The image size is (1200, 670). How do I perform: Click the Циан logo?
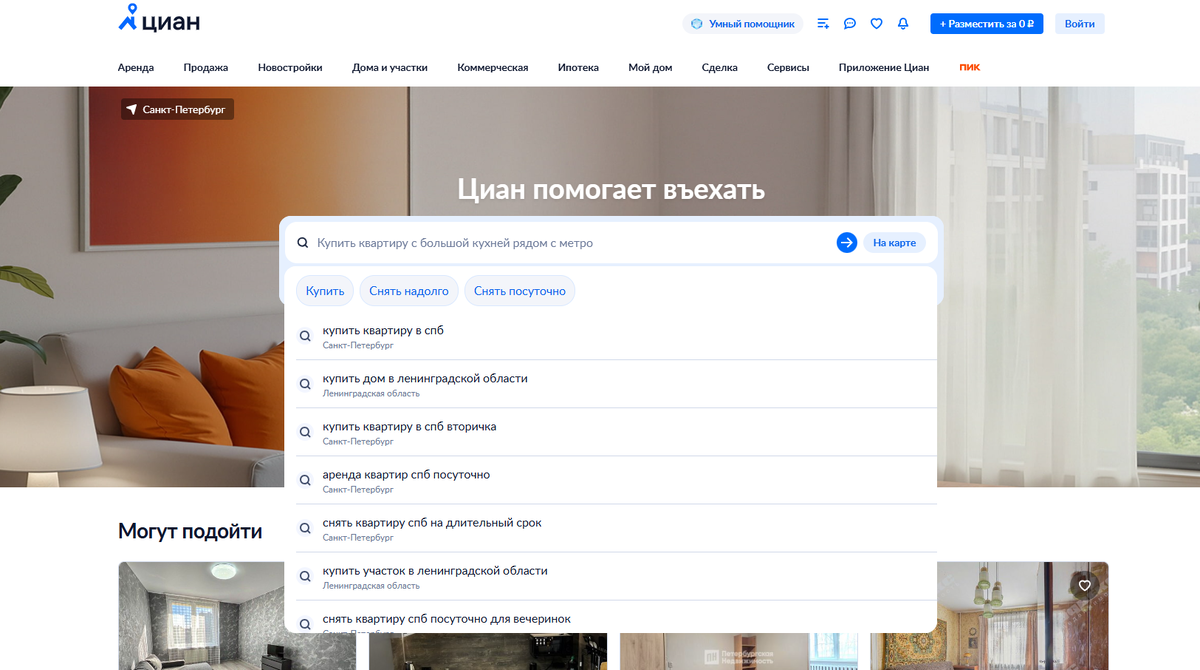click(x=158, y=20)
